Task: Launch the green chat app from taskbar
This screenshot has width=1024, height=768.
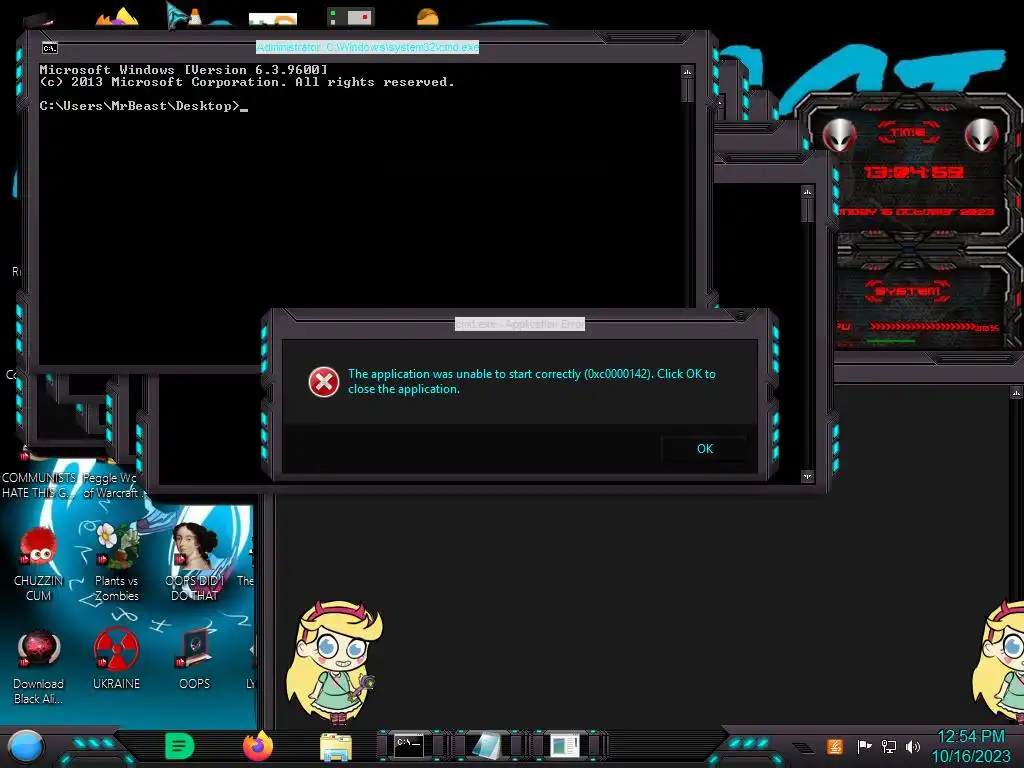Action: pyautogui.click(x=180, y=746)
